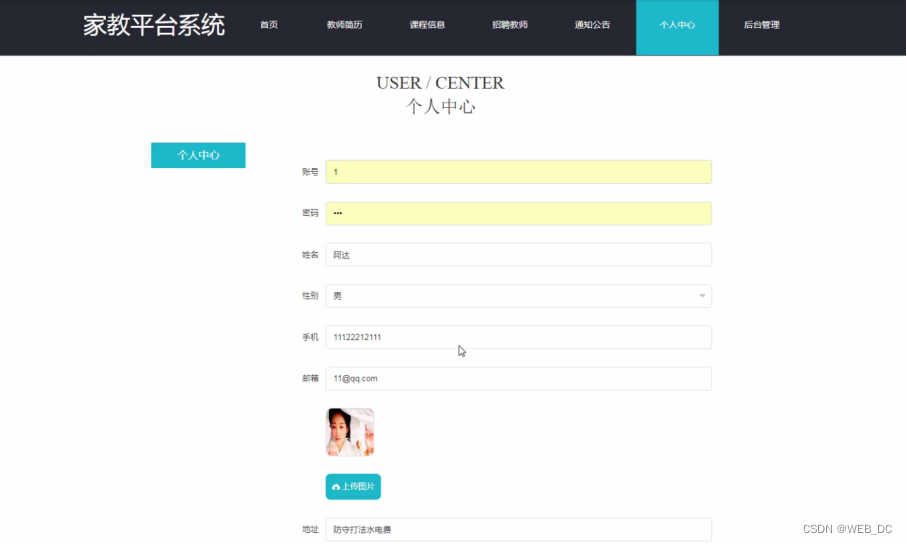Click the 地址 field label
The height and width of the screenshot is (544, 907).
tap(310, 530)
